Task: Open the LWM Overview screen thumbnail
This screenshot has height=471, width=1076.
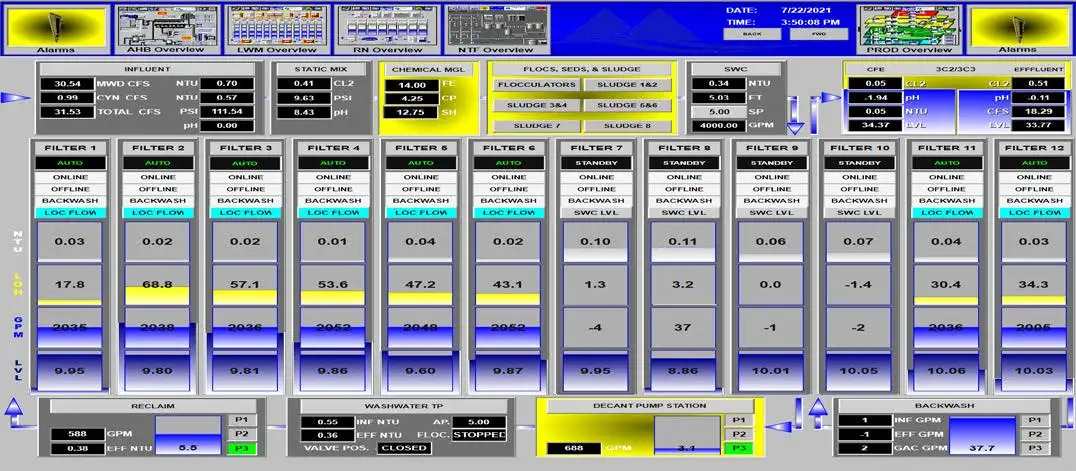Action: (x=277, y=26)
